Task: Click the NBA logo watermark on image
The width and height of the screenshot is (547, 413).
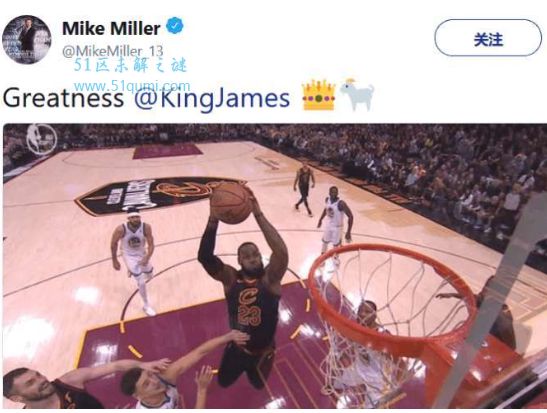Action: coord(41,139)
